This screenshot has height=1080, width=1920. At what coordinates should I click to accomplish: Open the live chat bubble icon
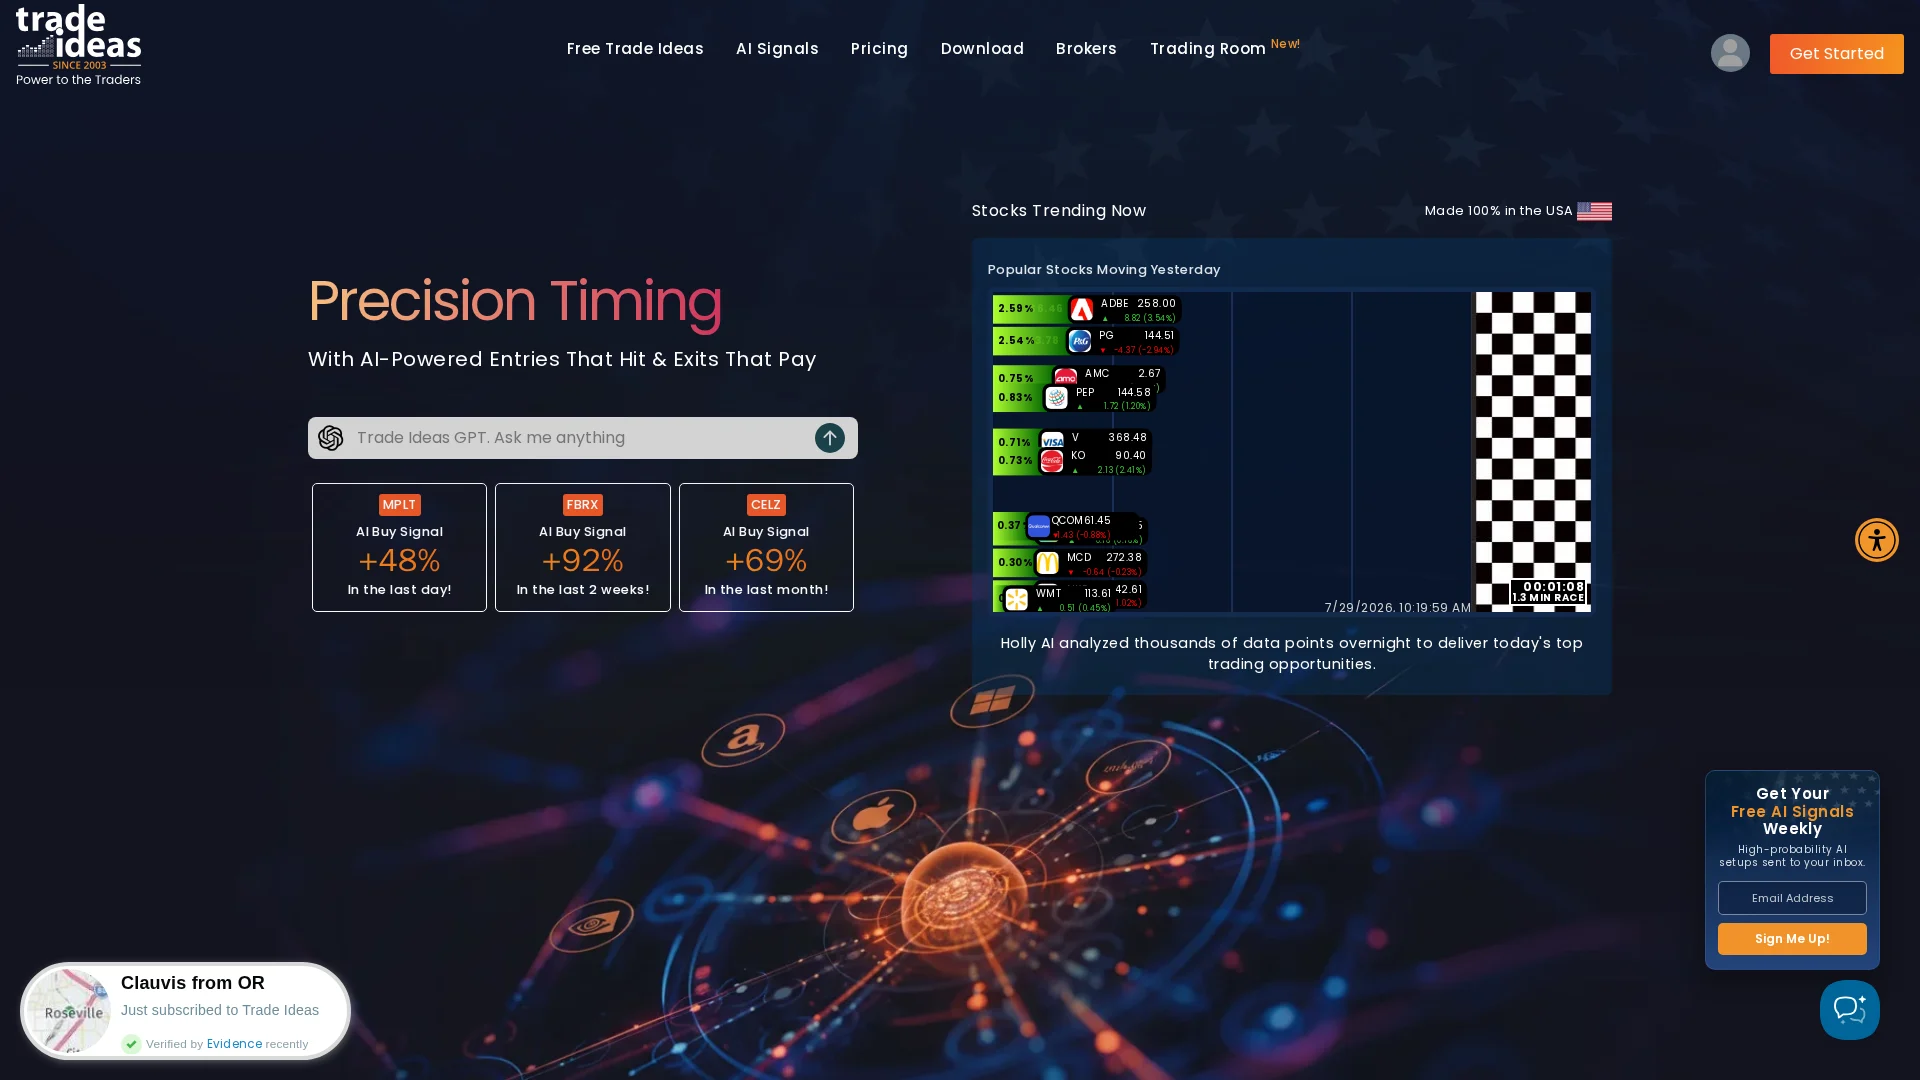(x=1850, y=1010)
